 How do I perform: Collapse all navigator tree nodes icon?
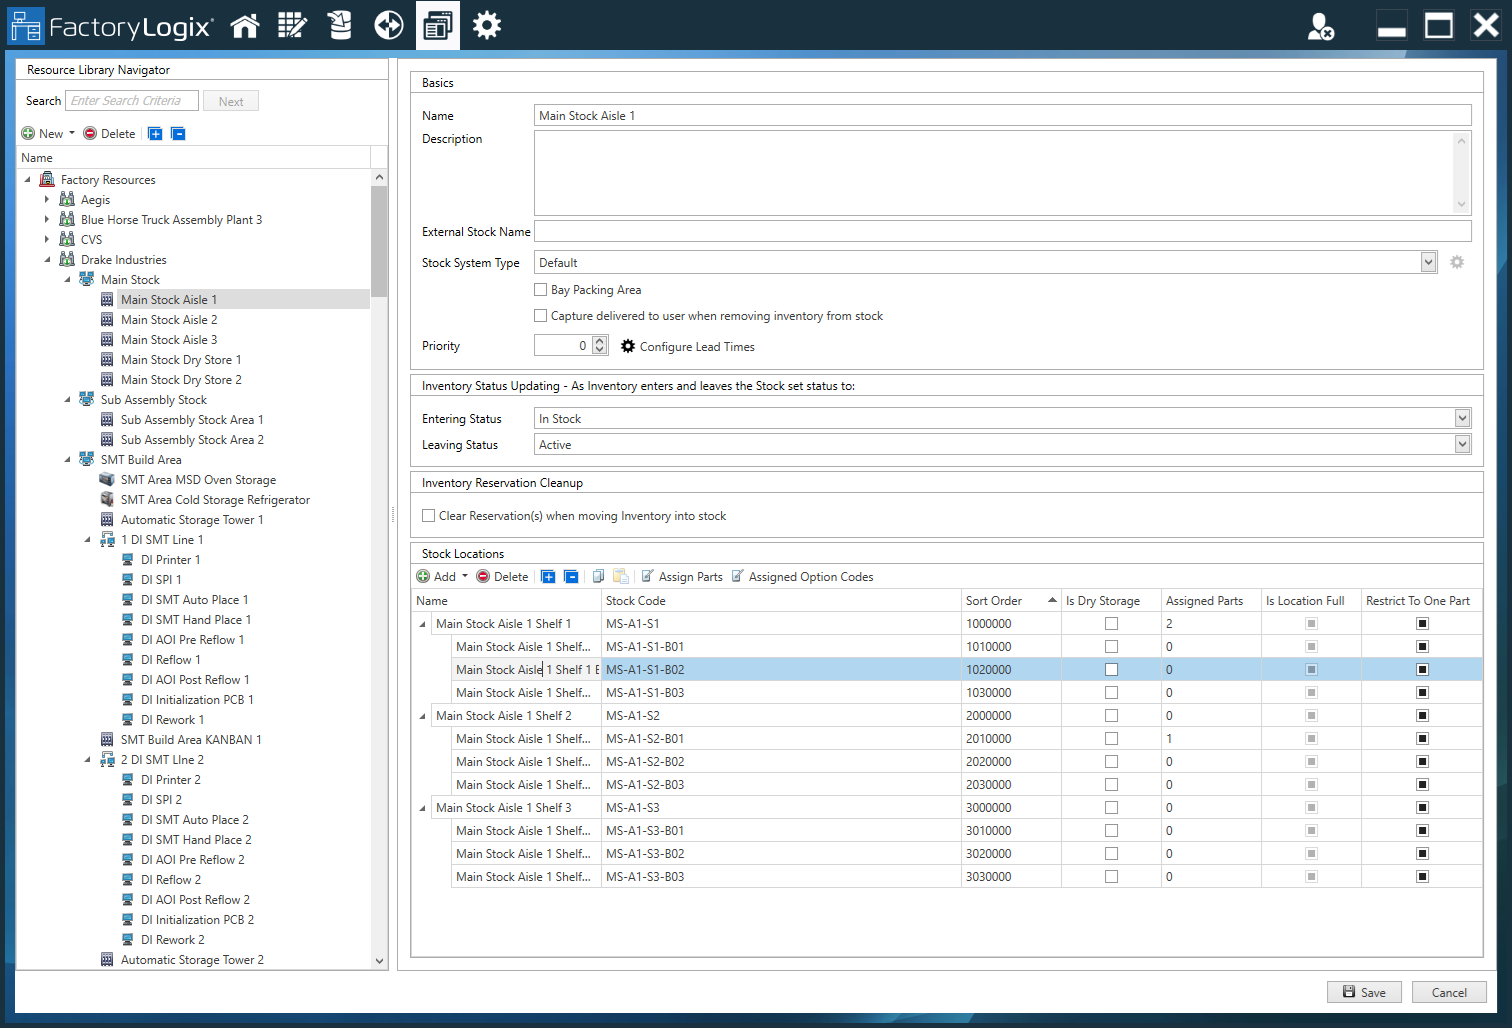[x=178, y=134]
